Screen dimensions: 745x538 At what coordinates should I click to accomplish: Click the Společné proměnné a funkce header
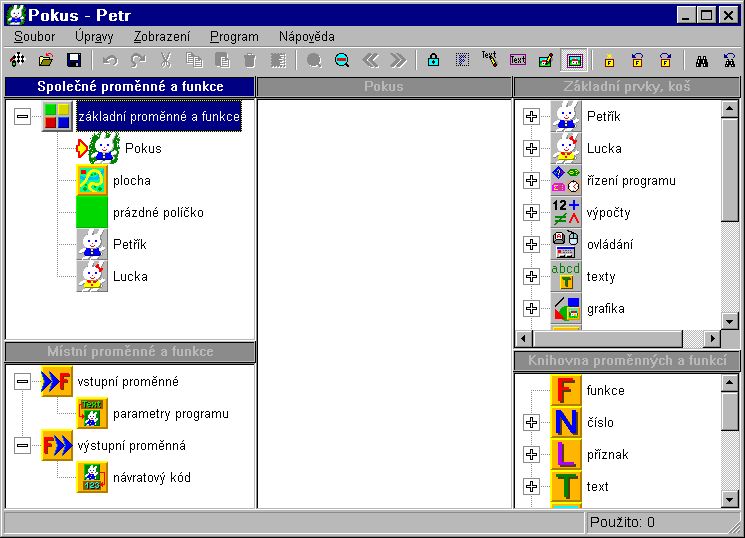[130, 87]
